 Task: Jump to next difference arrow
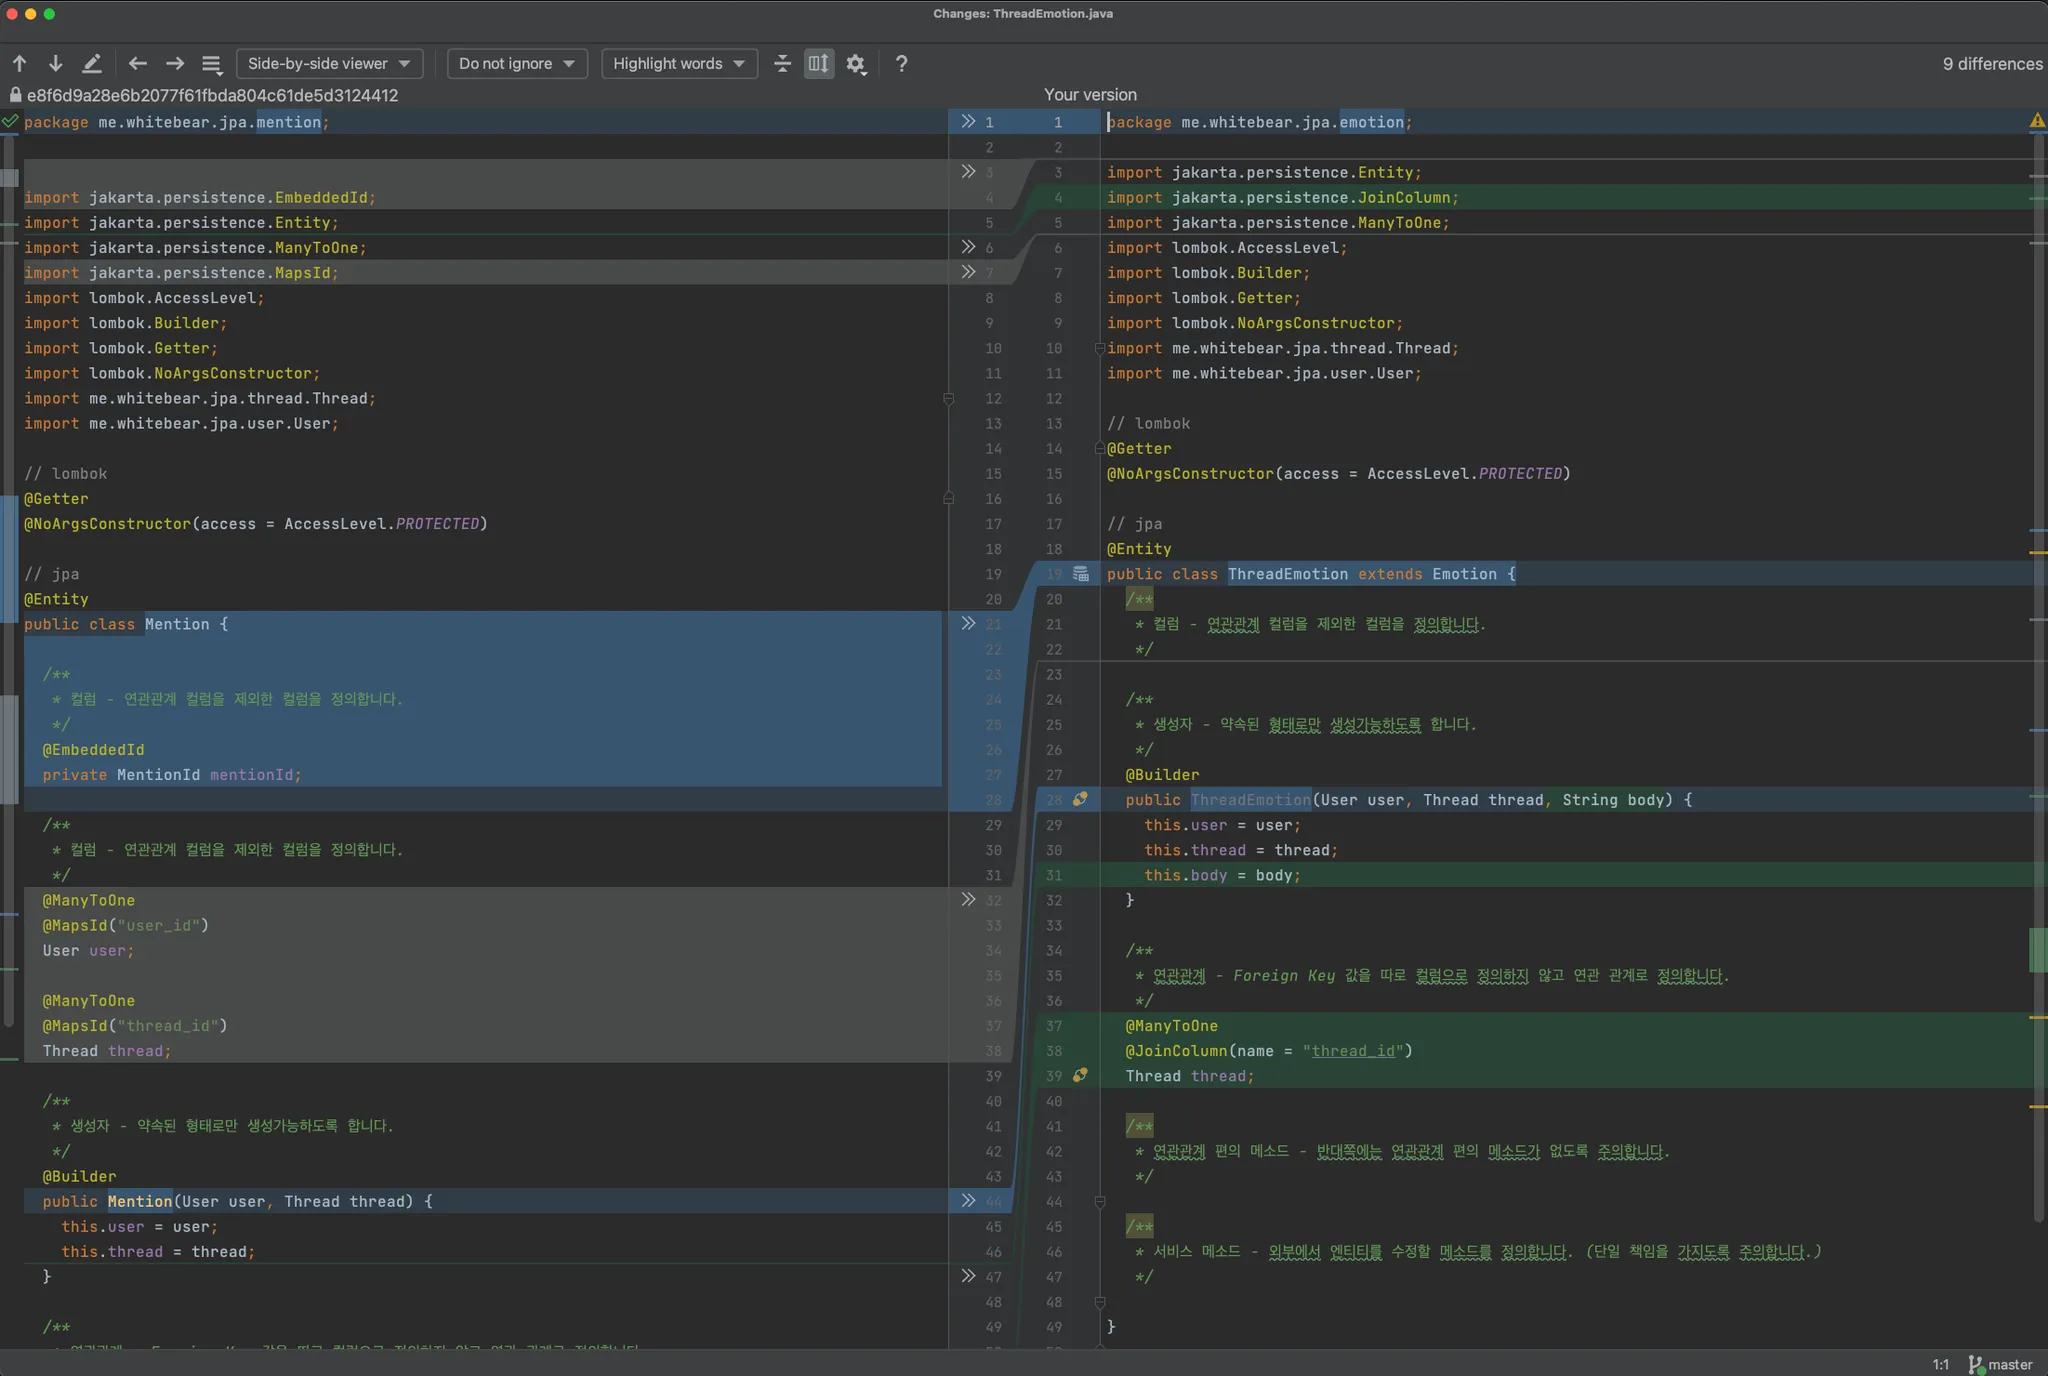coord(56,64)
